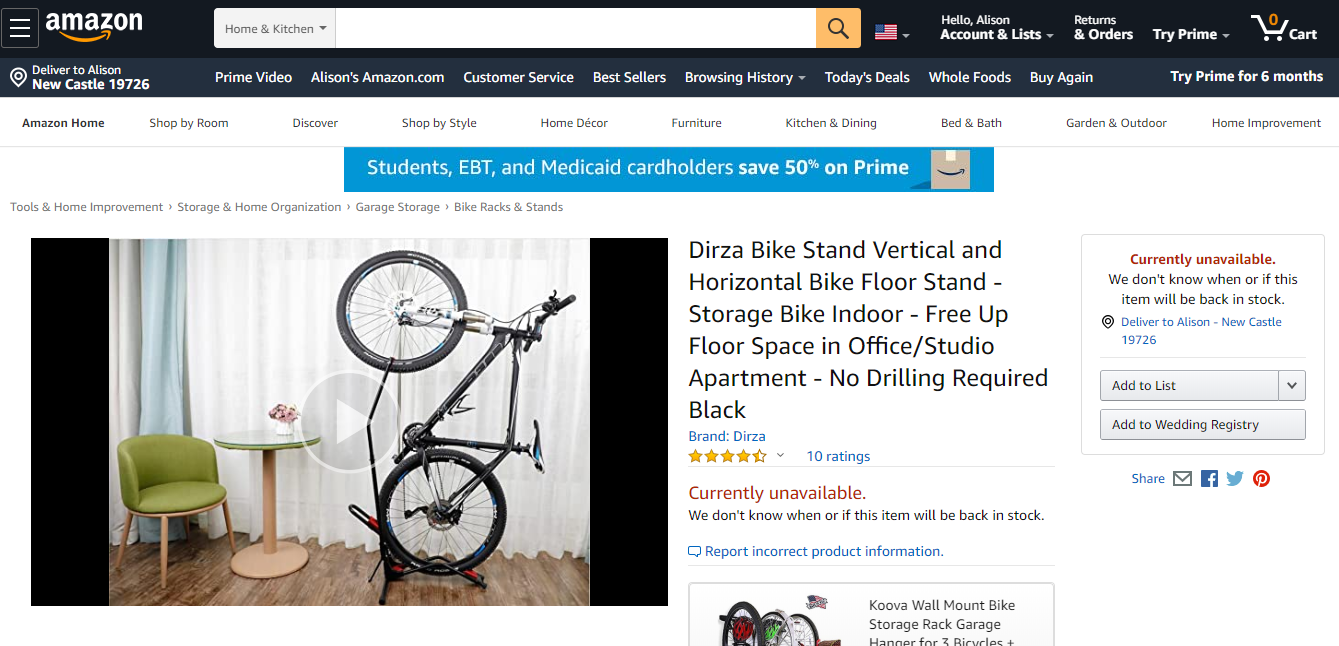Click the Amazon logo
Screen dimensions: 1339x646
coord(94,27)
